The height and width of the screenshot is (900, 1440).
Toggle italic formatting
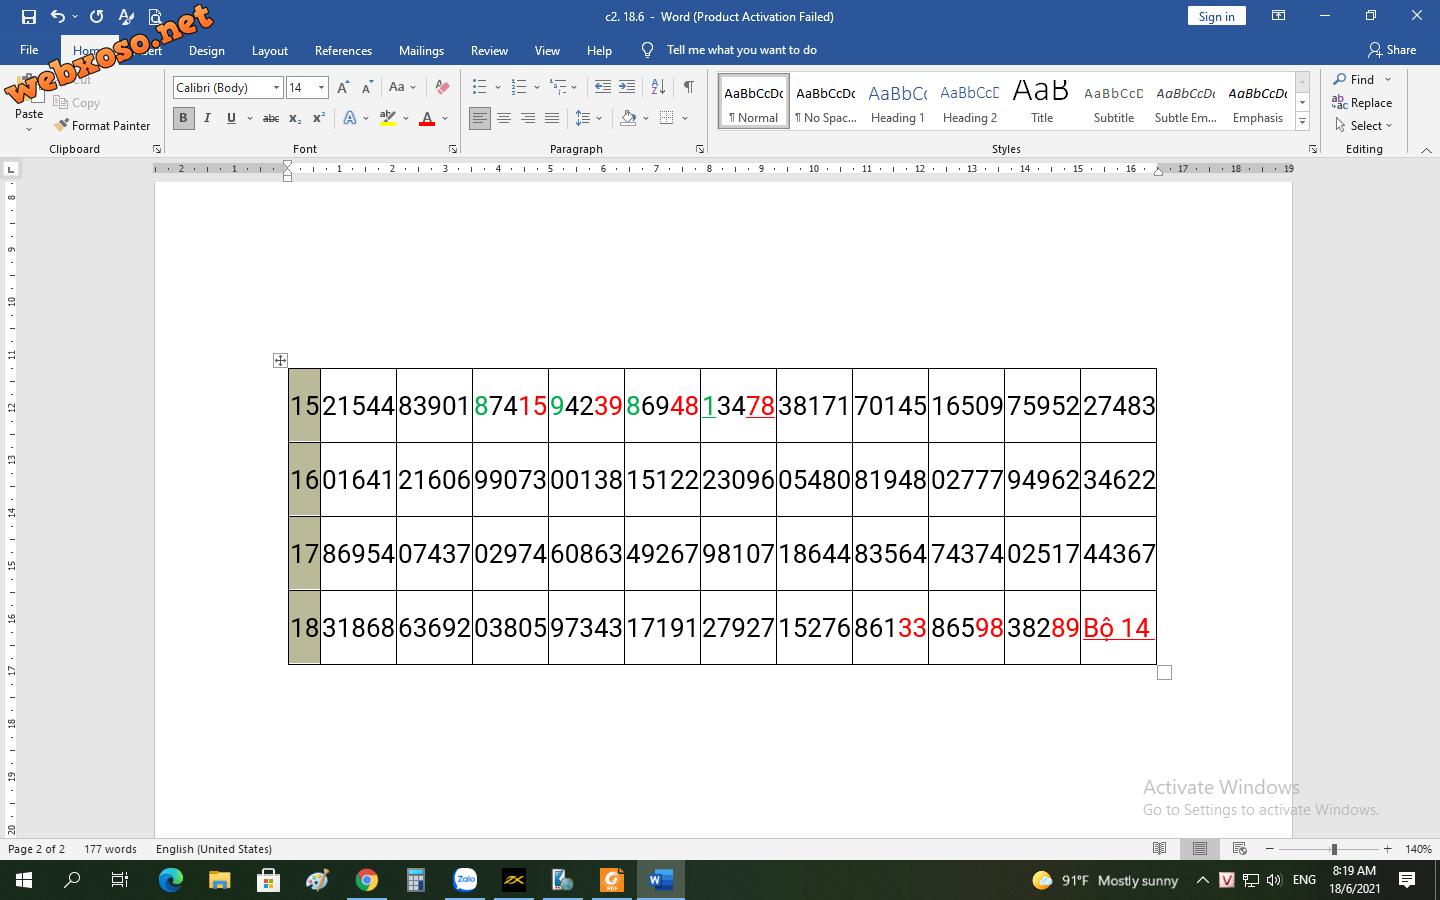pos(207,118)
